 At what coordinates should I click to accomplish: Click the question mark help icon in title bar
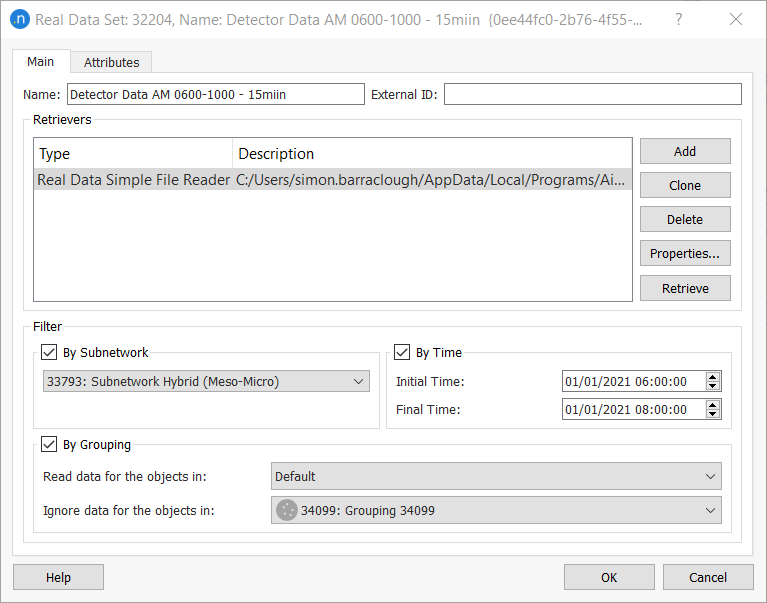coord(678,20)
